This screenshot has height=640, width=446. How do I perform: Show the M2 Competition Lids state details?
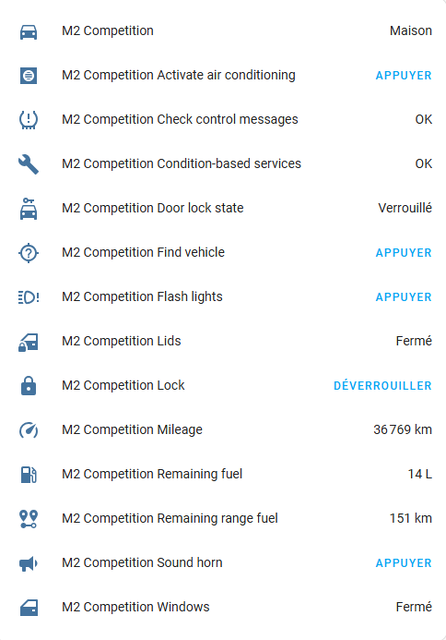coord(225,341)
